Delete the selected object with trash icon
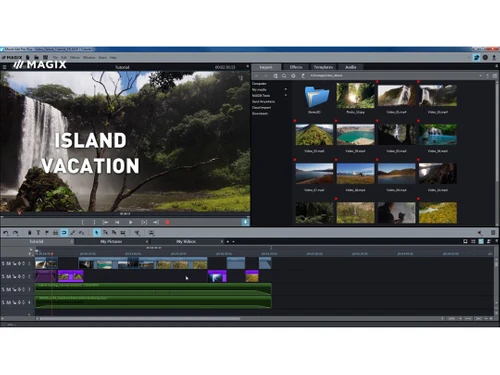Image resolution: width=500 pixels, height=375 pixels. (30, 233)
